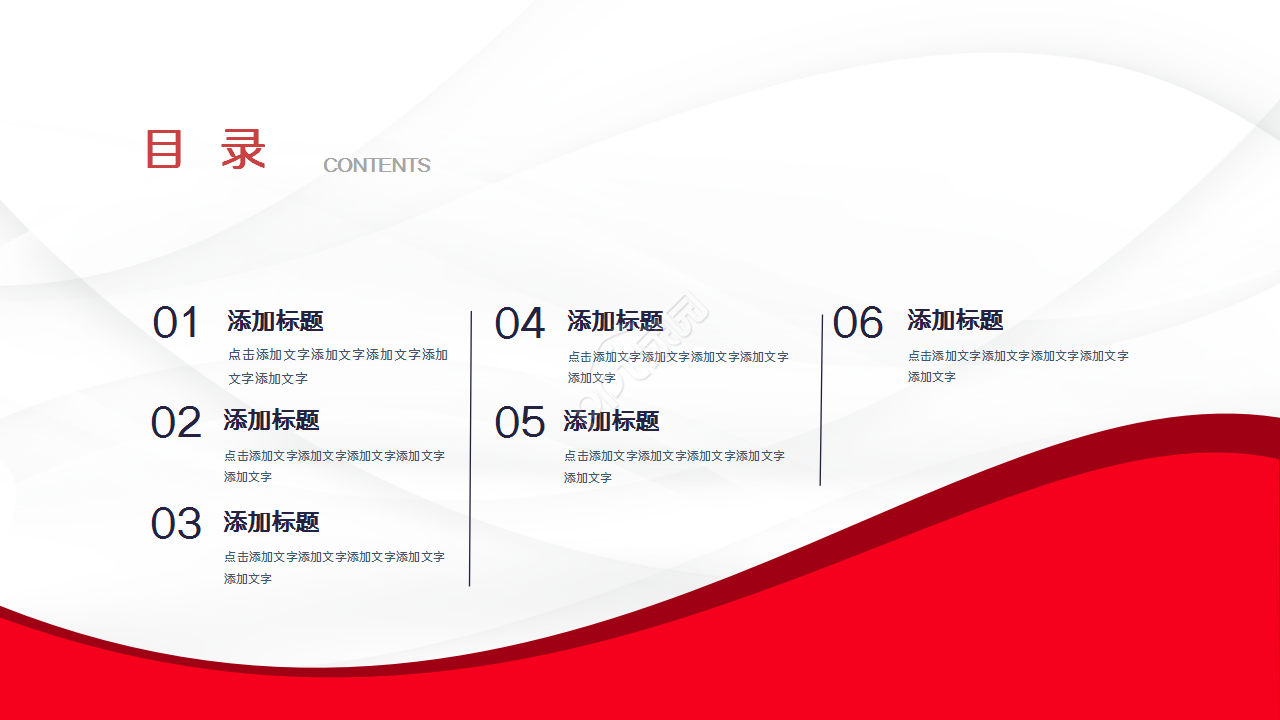Click the description text under section 01

(338, 366)
